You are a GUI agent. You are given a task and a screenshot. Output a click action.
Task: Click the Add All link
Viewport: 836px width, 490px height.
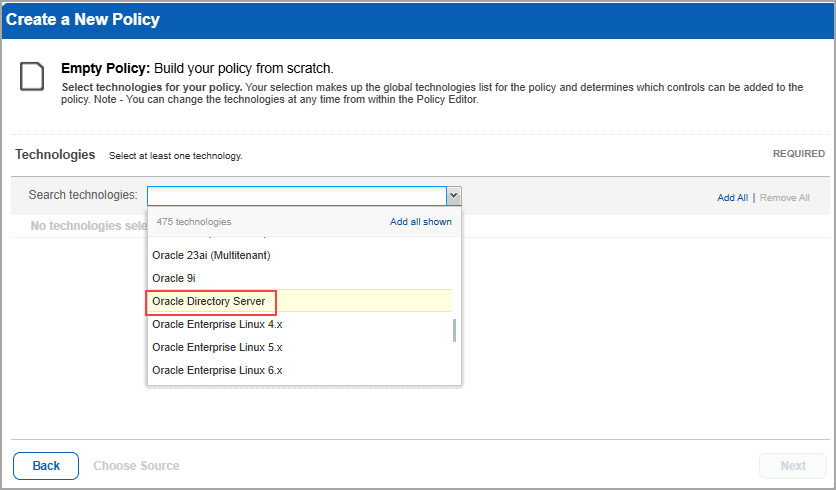pyautogui.click(x=732, y=198)
